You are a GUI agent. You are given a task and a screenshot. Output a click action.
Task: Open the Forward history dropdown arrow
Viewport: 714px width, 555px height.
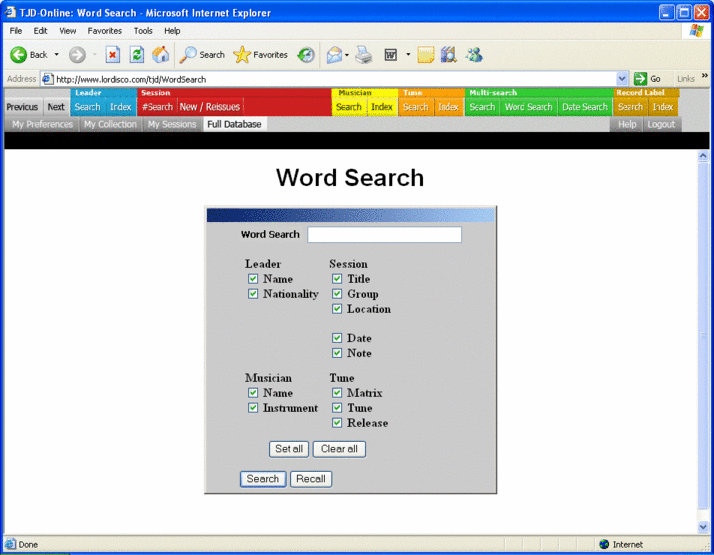[x=95, y=55]
